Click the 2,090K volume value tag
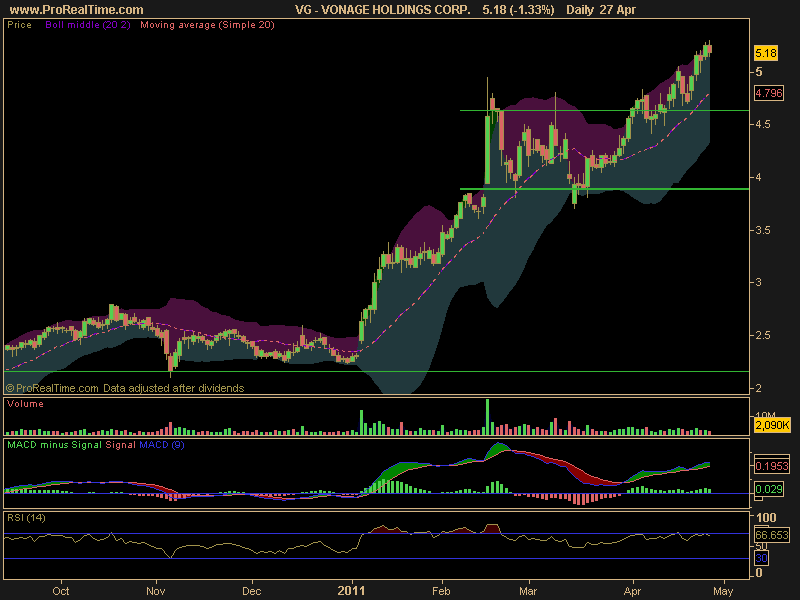800x600 pixels. coord(772,425)
